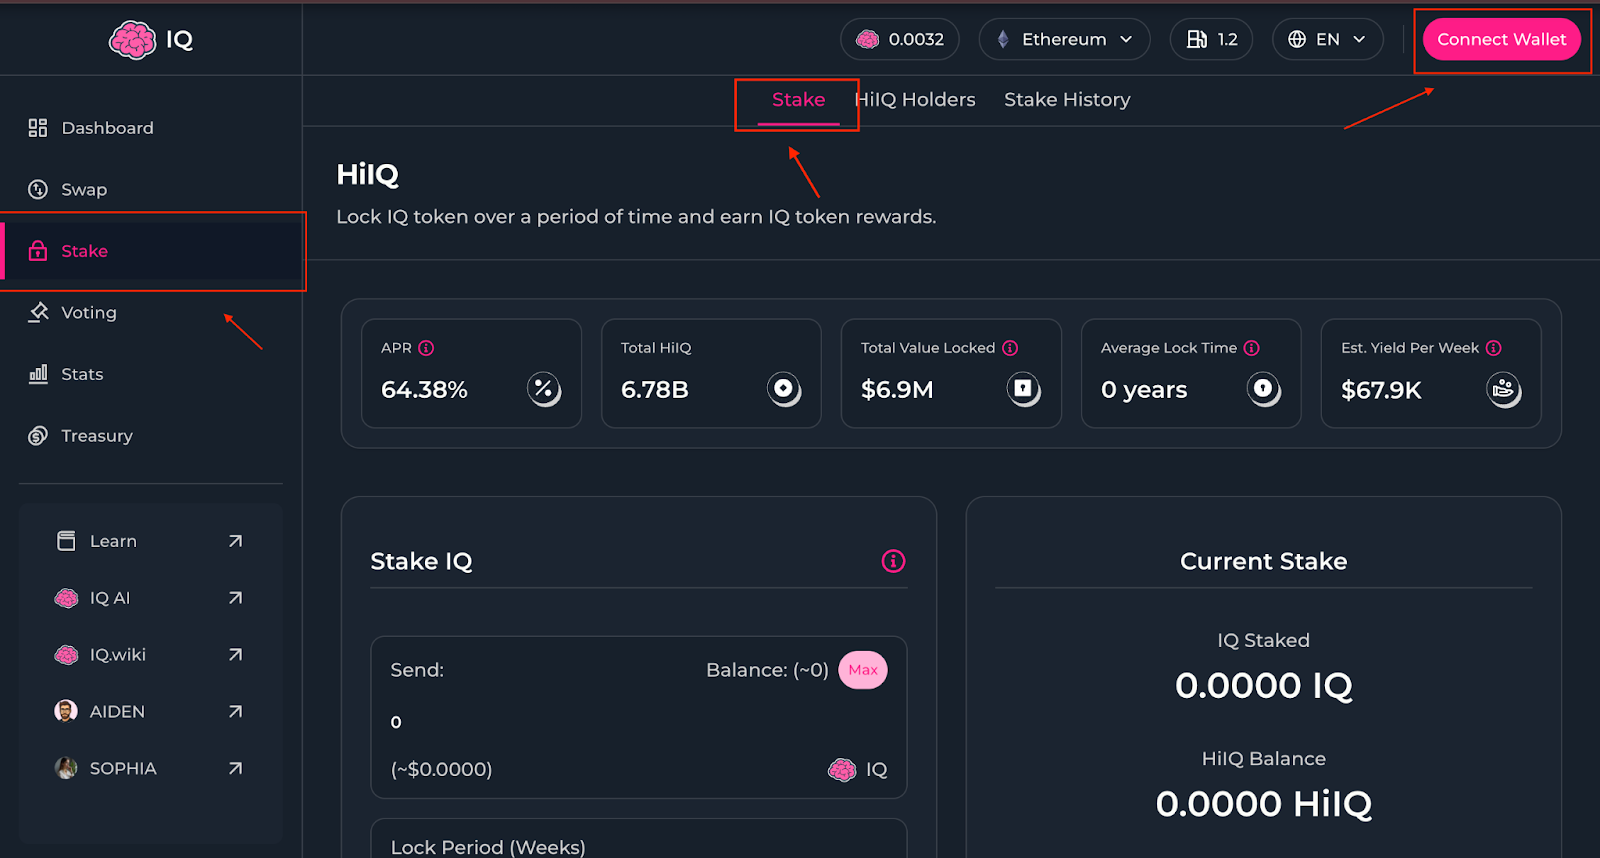The height and width of the screenshot is (858, 1600).
Task: Open the Voting page
Action: click(x=89, y=313)
